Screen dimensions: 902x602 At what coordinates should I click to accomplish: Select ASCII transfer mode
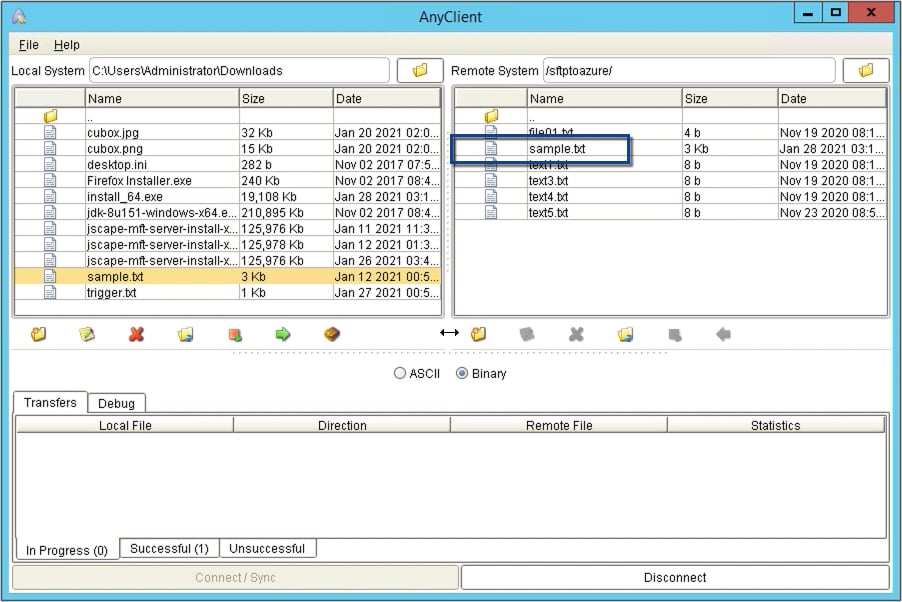pyautogui.click(x=400, y=373)
